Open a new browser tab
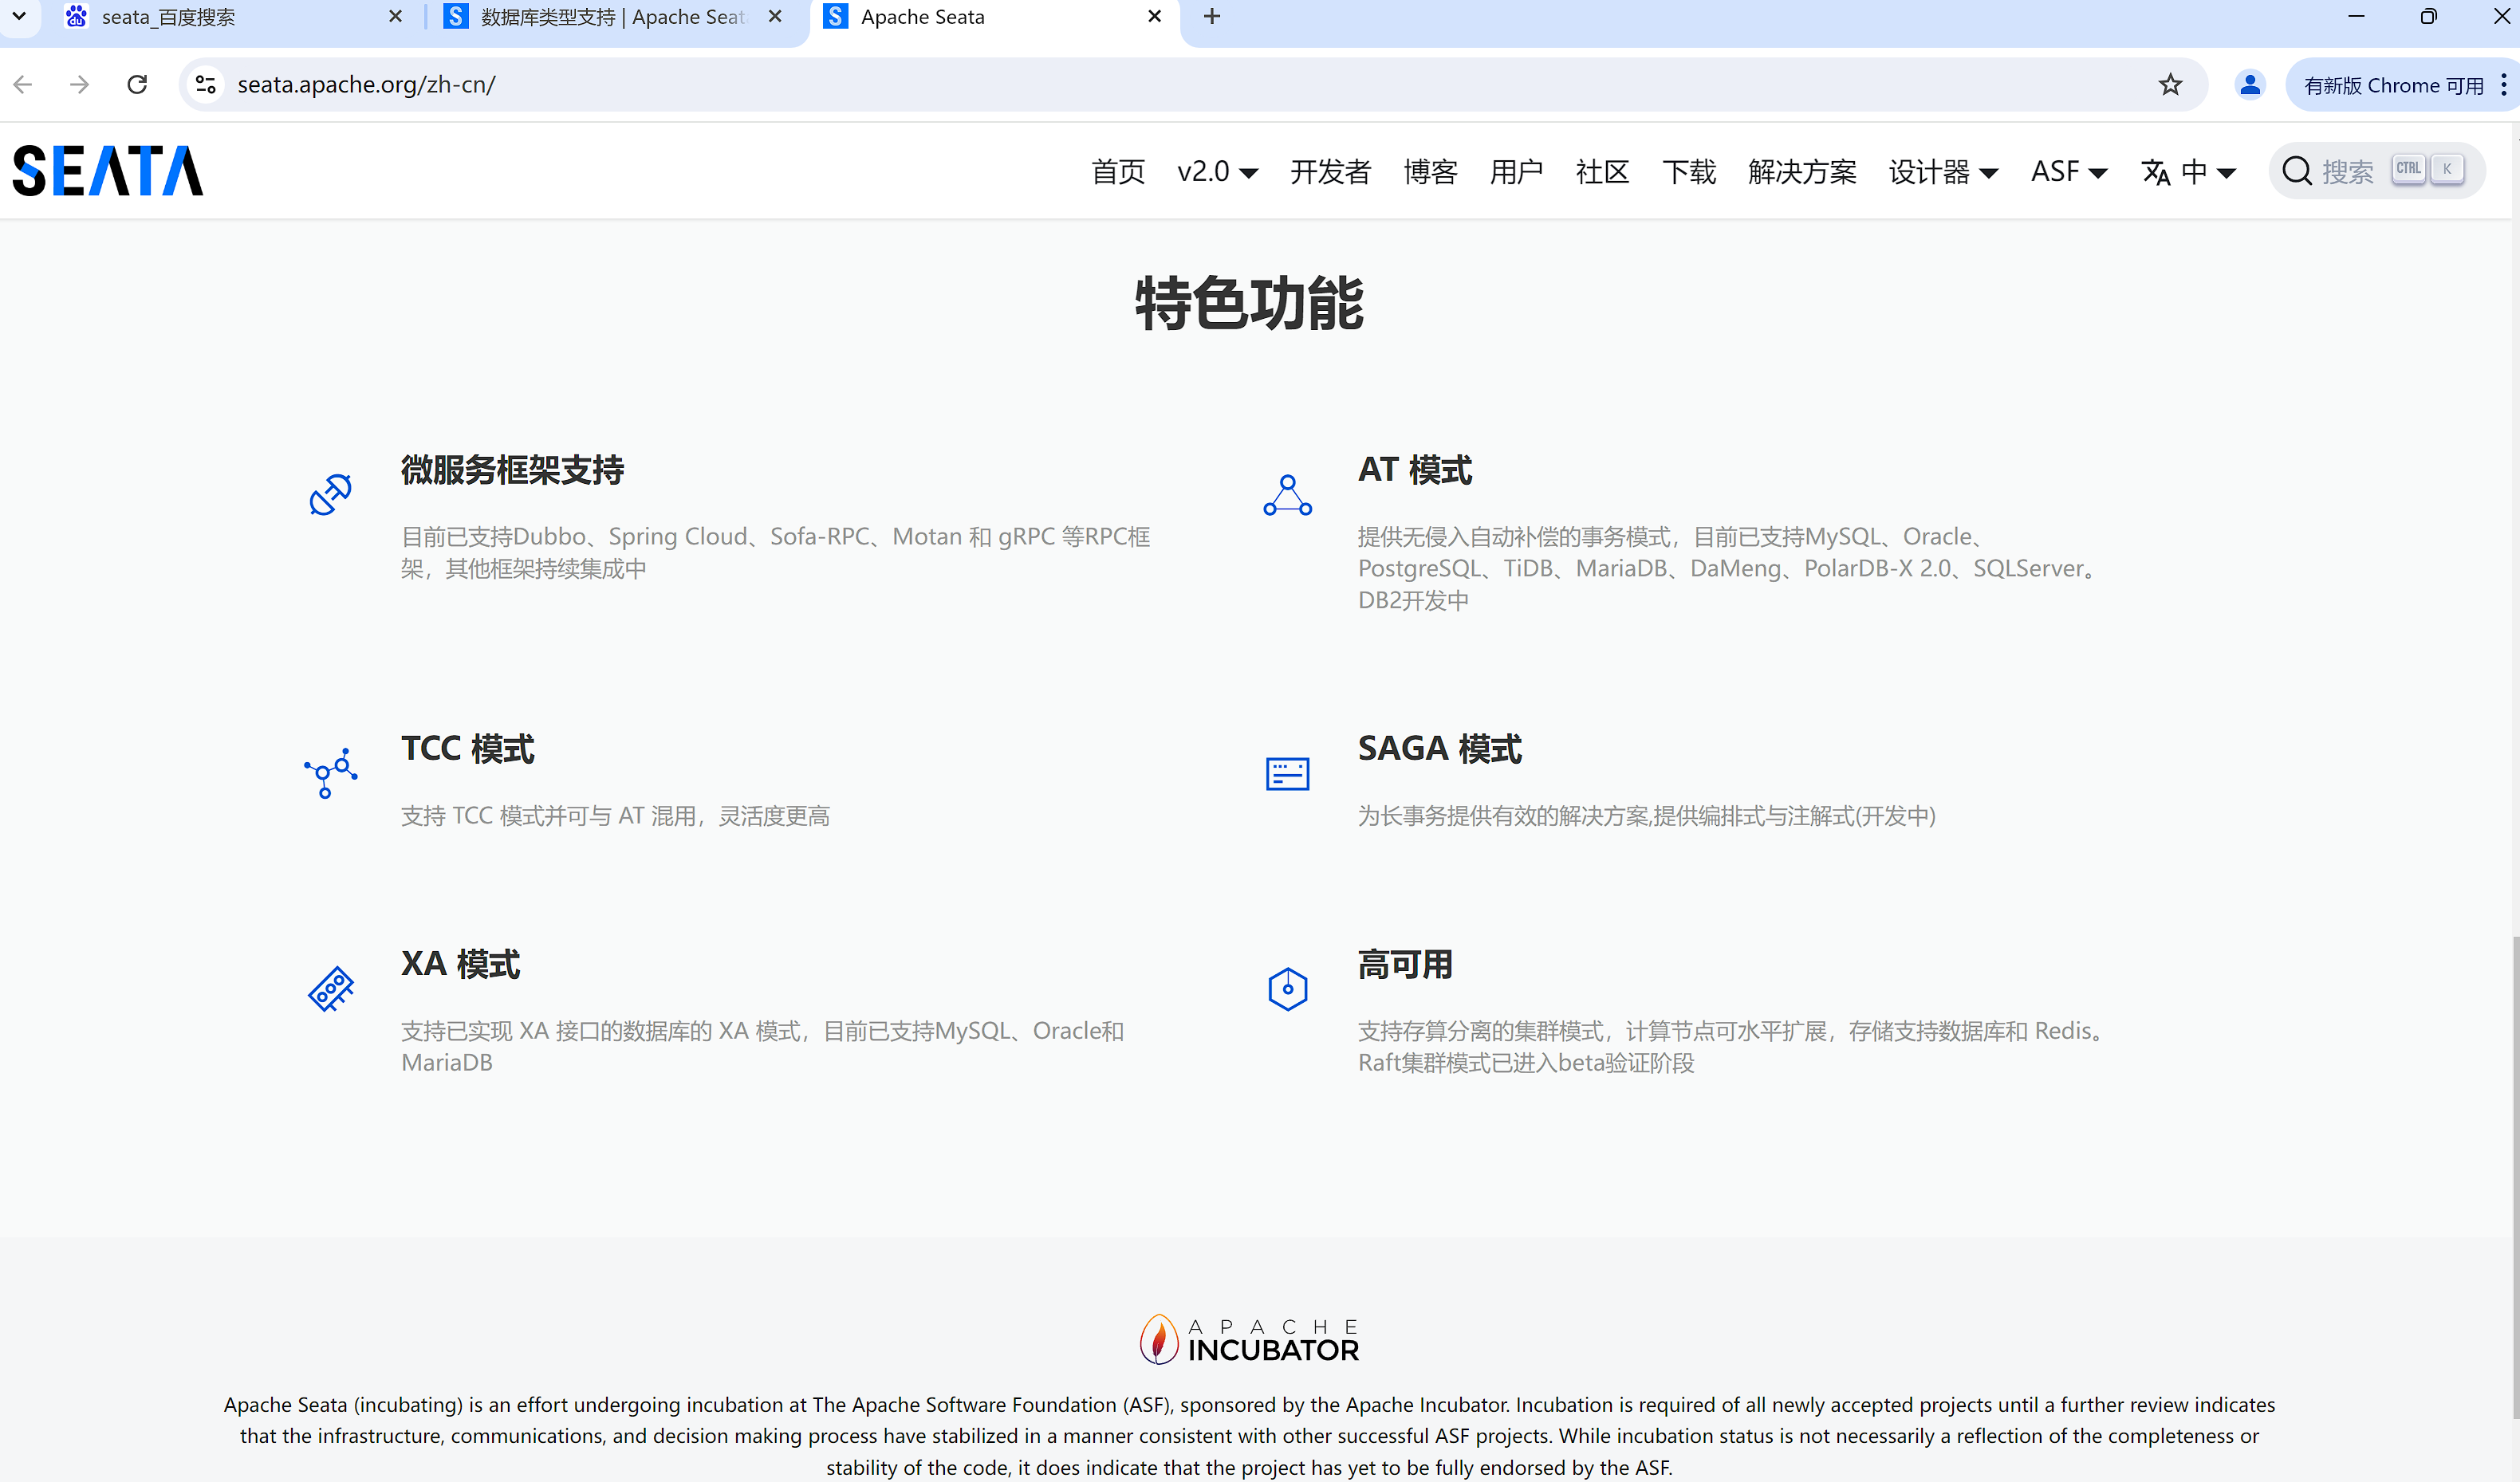 [1212, 16]
